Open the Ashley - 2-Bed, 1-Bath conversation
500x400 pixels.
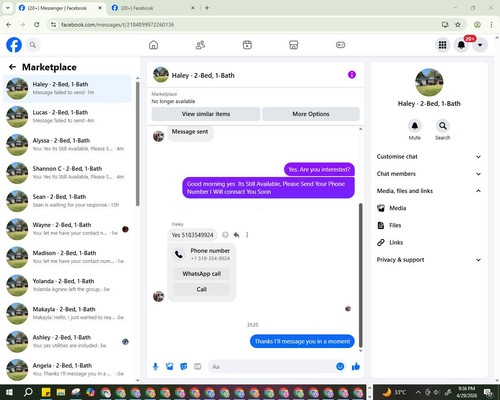coord(67,342)
